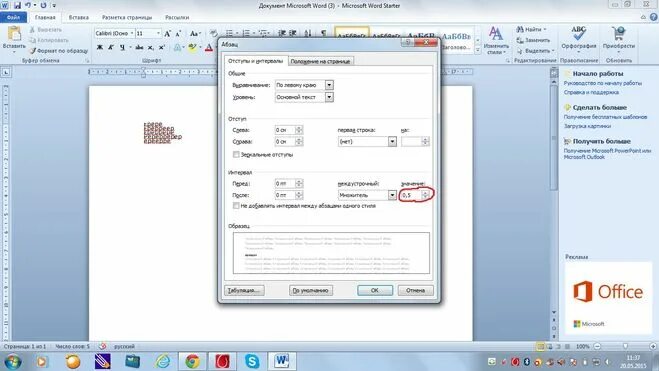
Task: Click the Перед spacing stepper arrows
Action: 299,183
